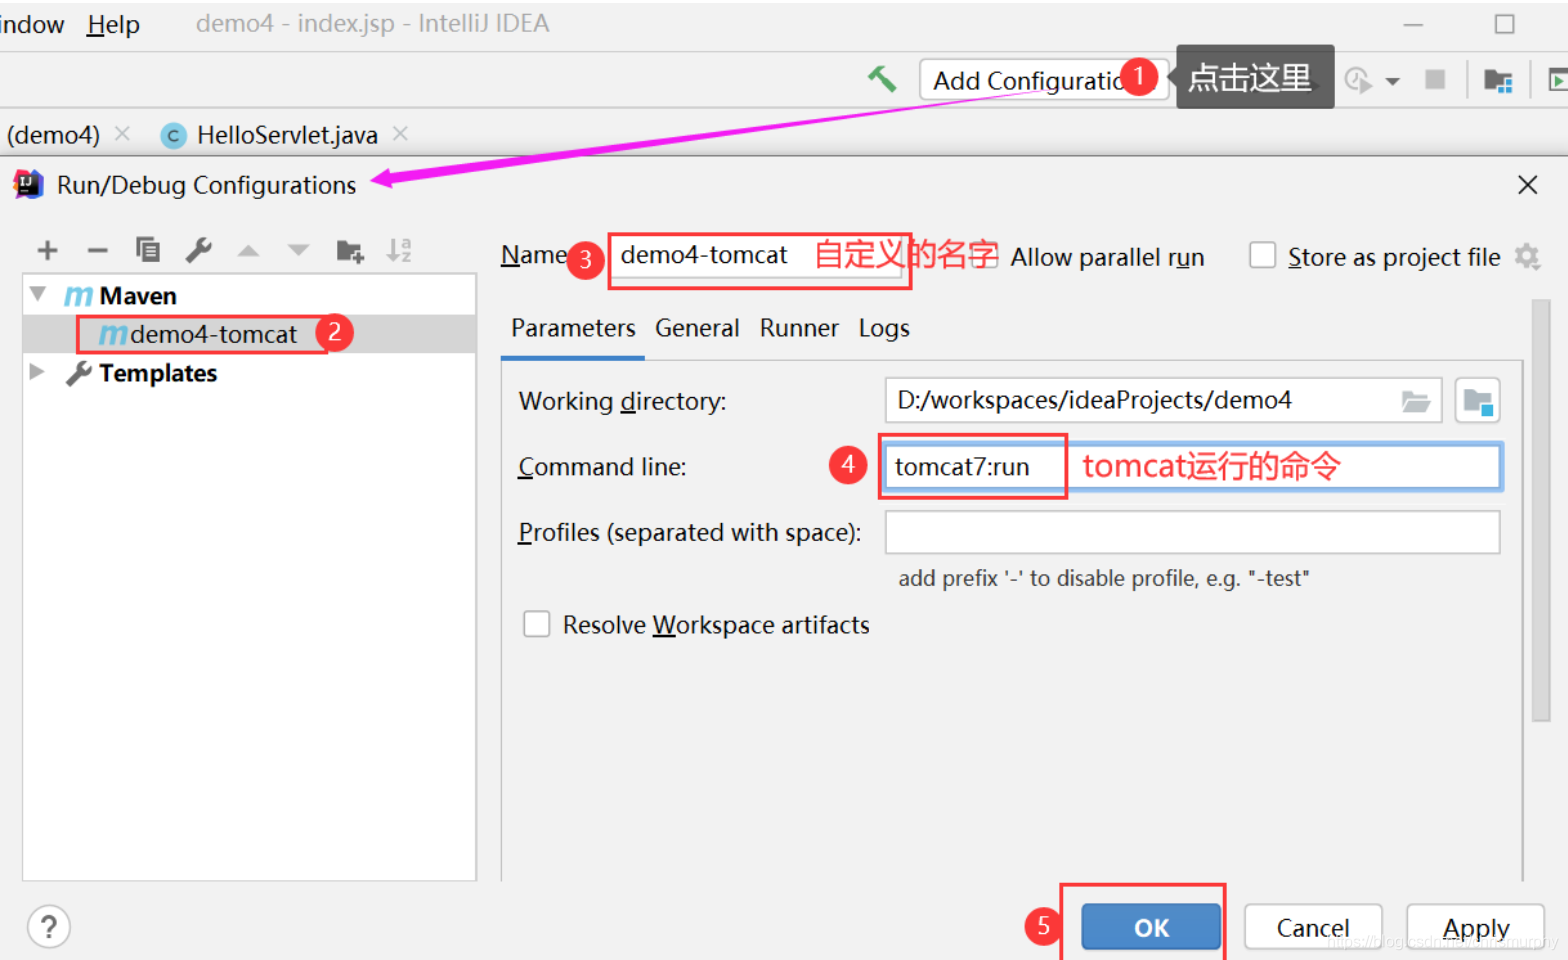
Task: Open the Project Structure icon in toolbar
Action: pyautogui.click(x=1497, y=80)
